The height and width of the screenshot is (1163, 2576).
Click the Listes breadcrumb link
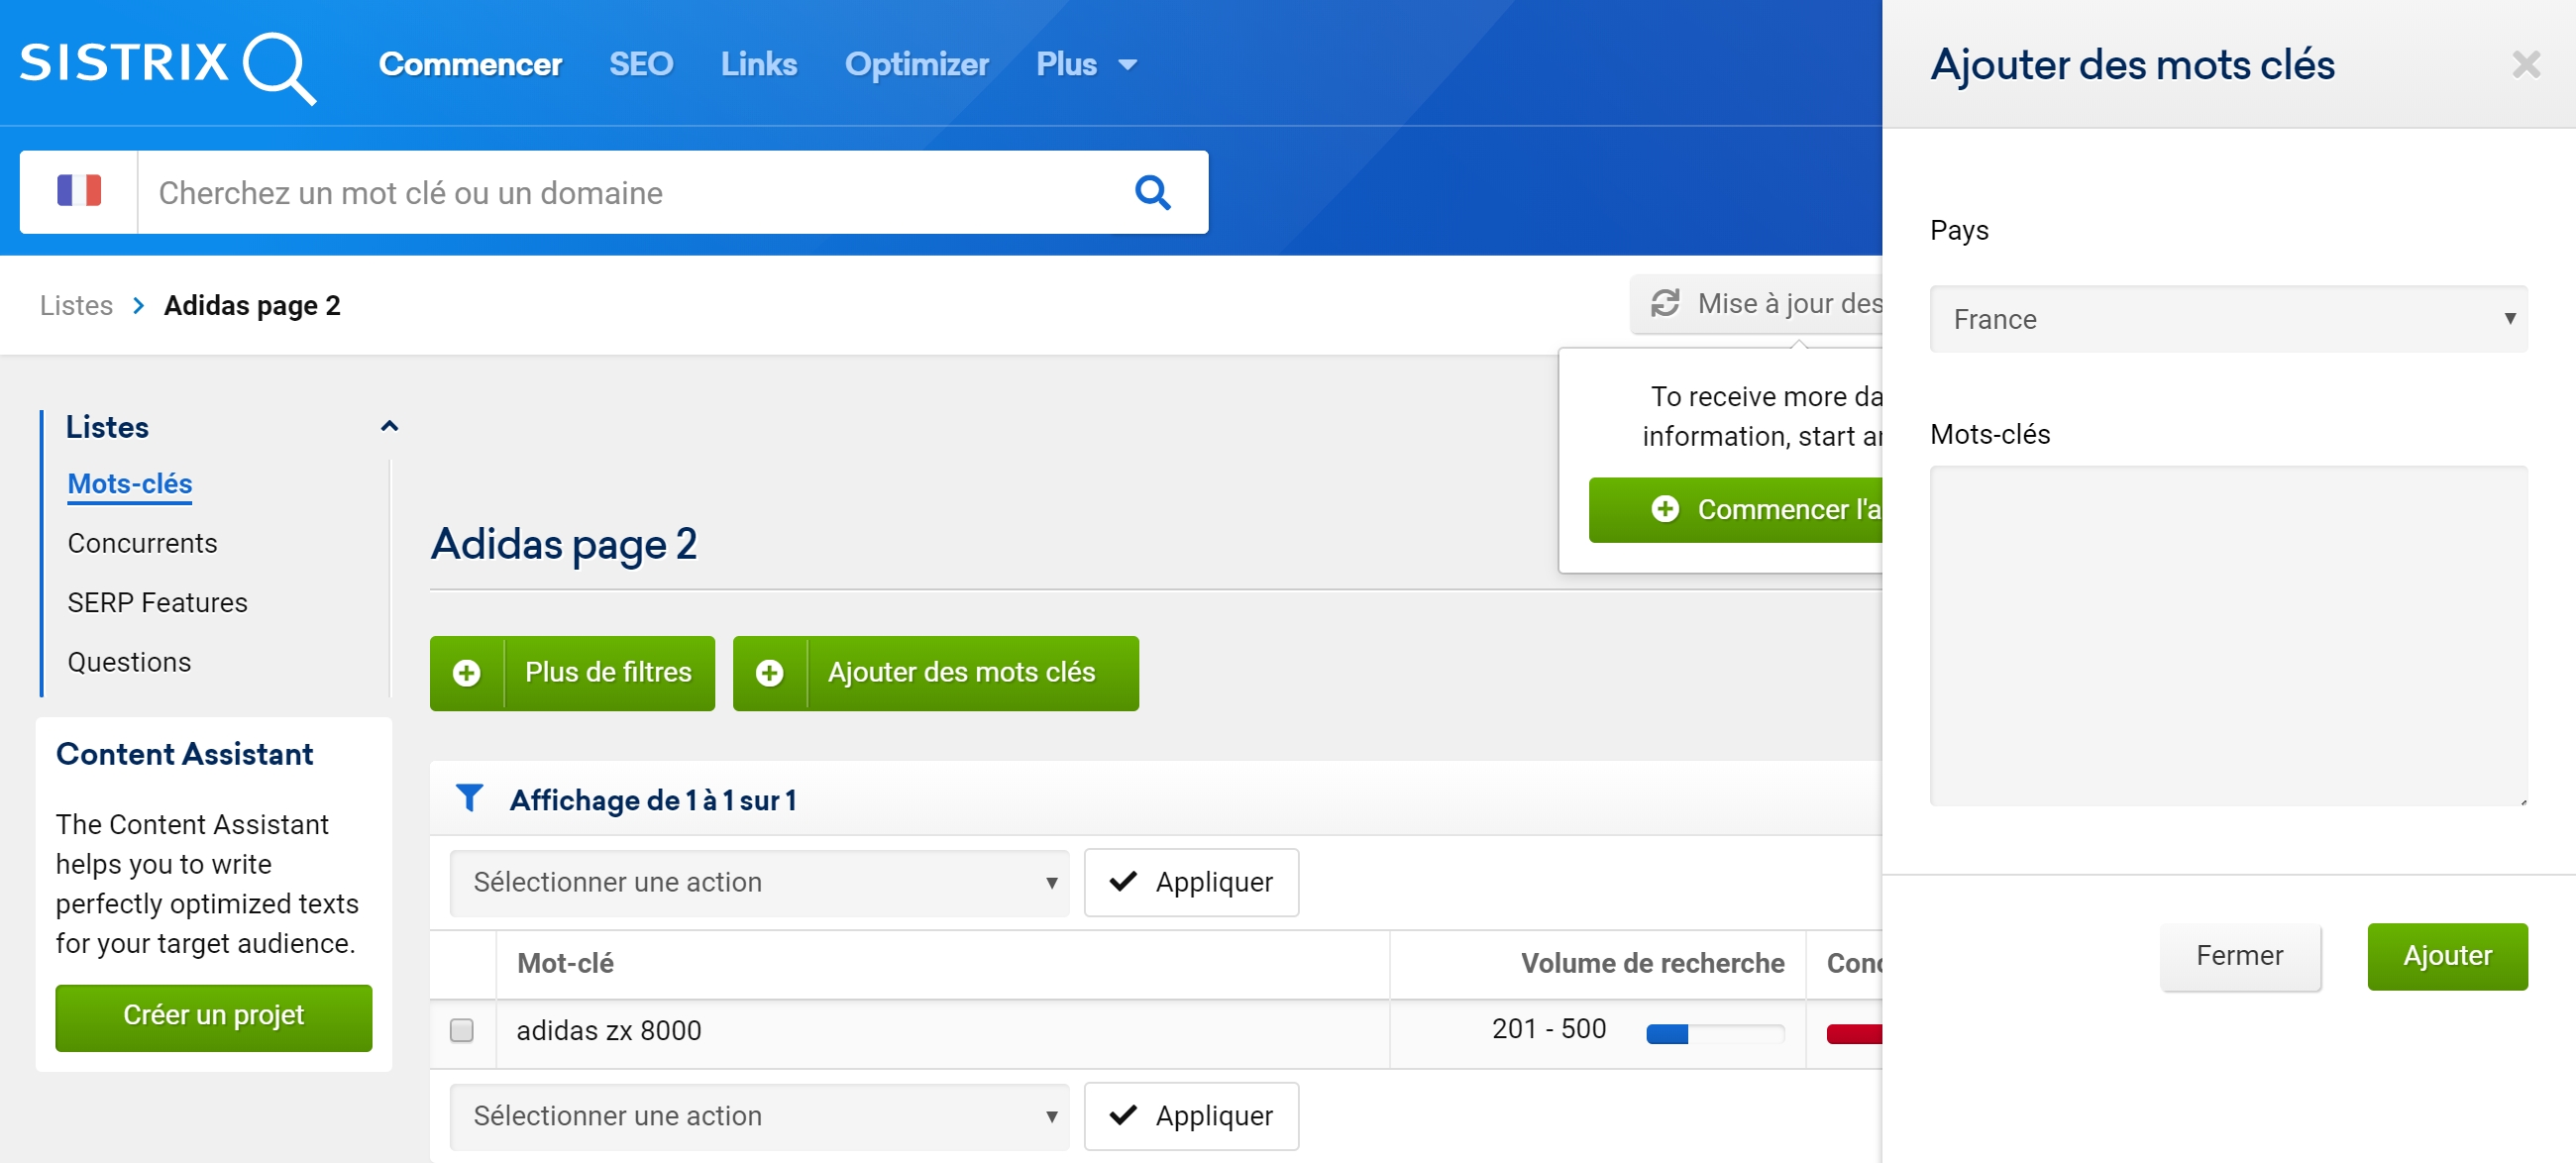click(x=76, y=305)
